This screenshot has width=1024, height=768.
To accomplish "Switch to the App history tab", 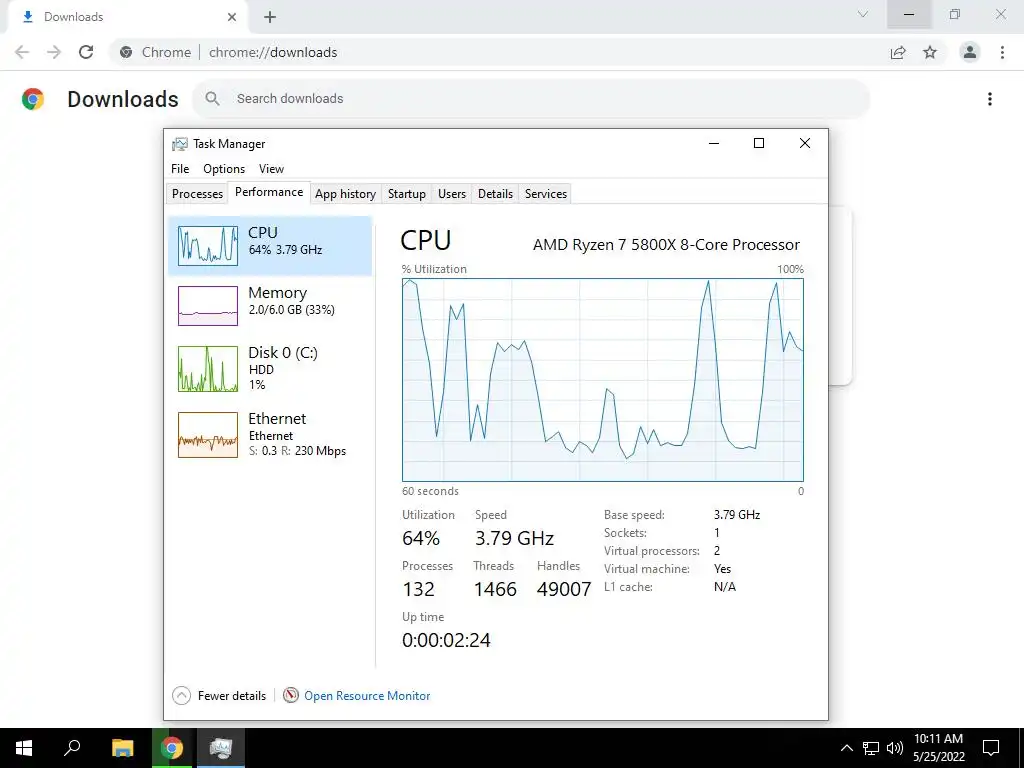I will pos(345,194).
